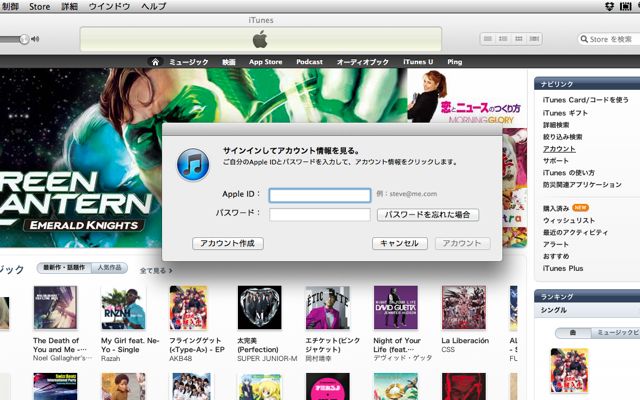Open the 絞り込み検索 link
640x400 pixels.
562,137
